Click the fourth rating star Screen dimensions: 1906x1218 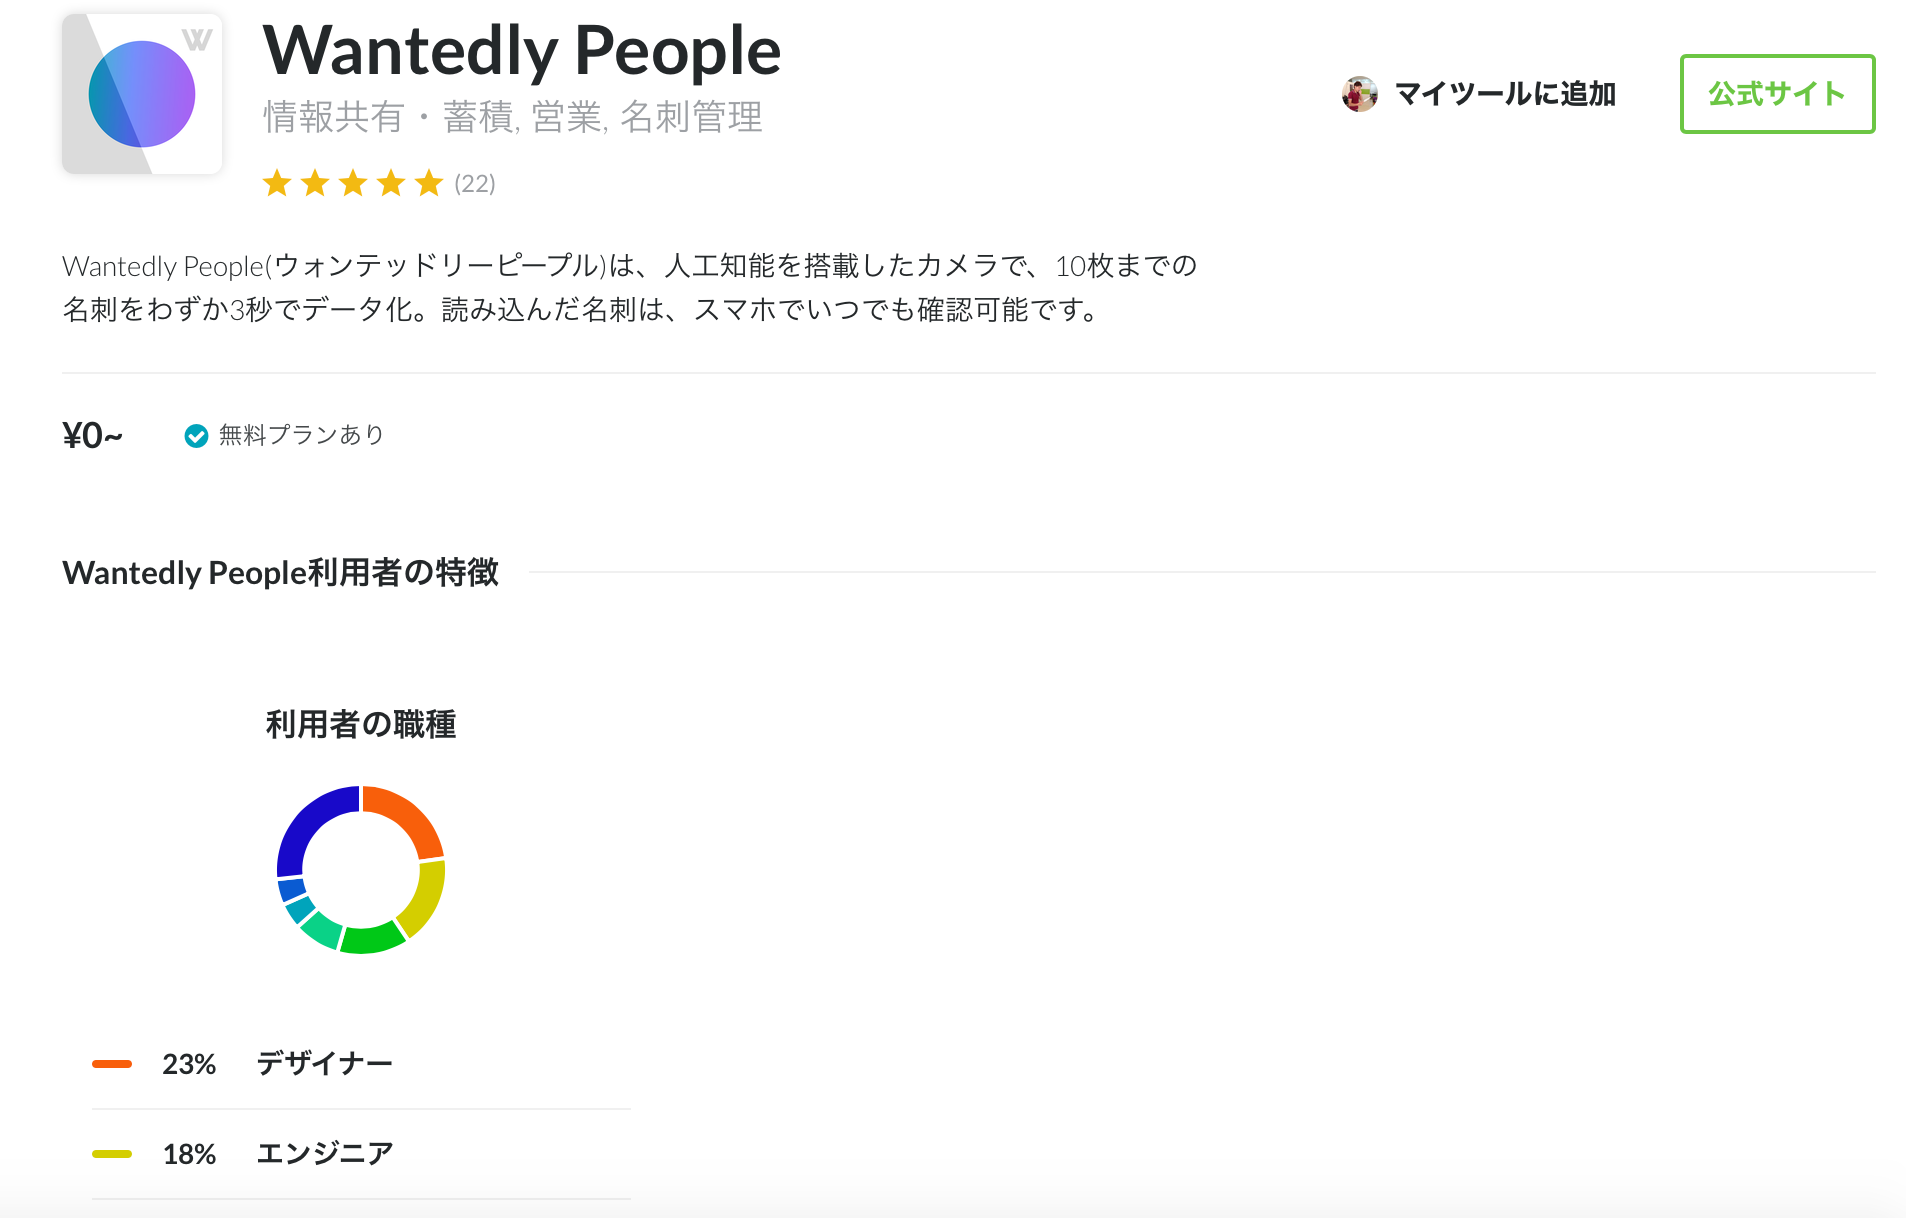[x=391, y=183]
